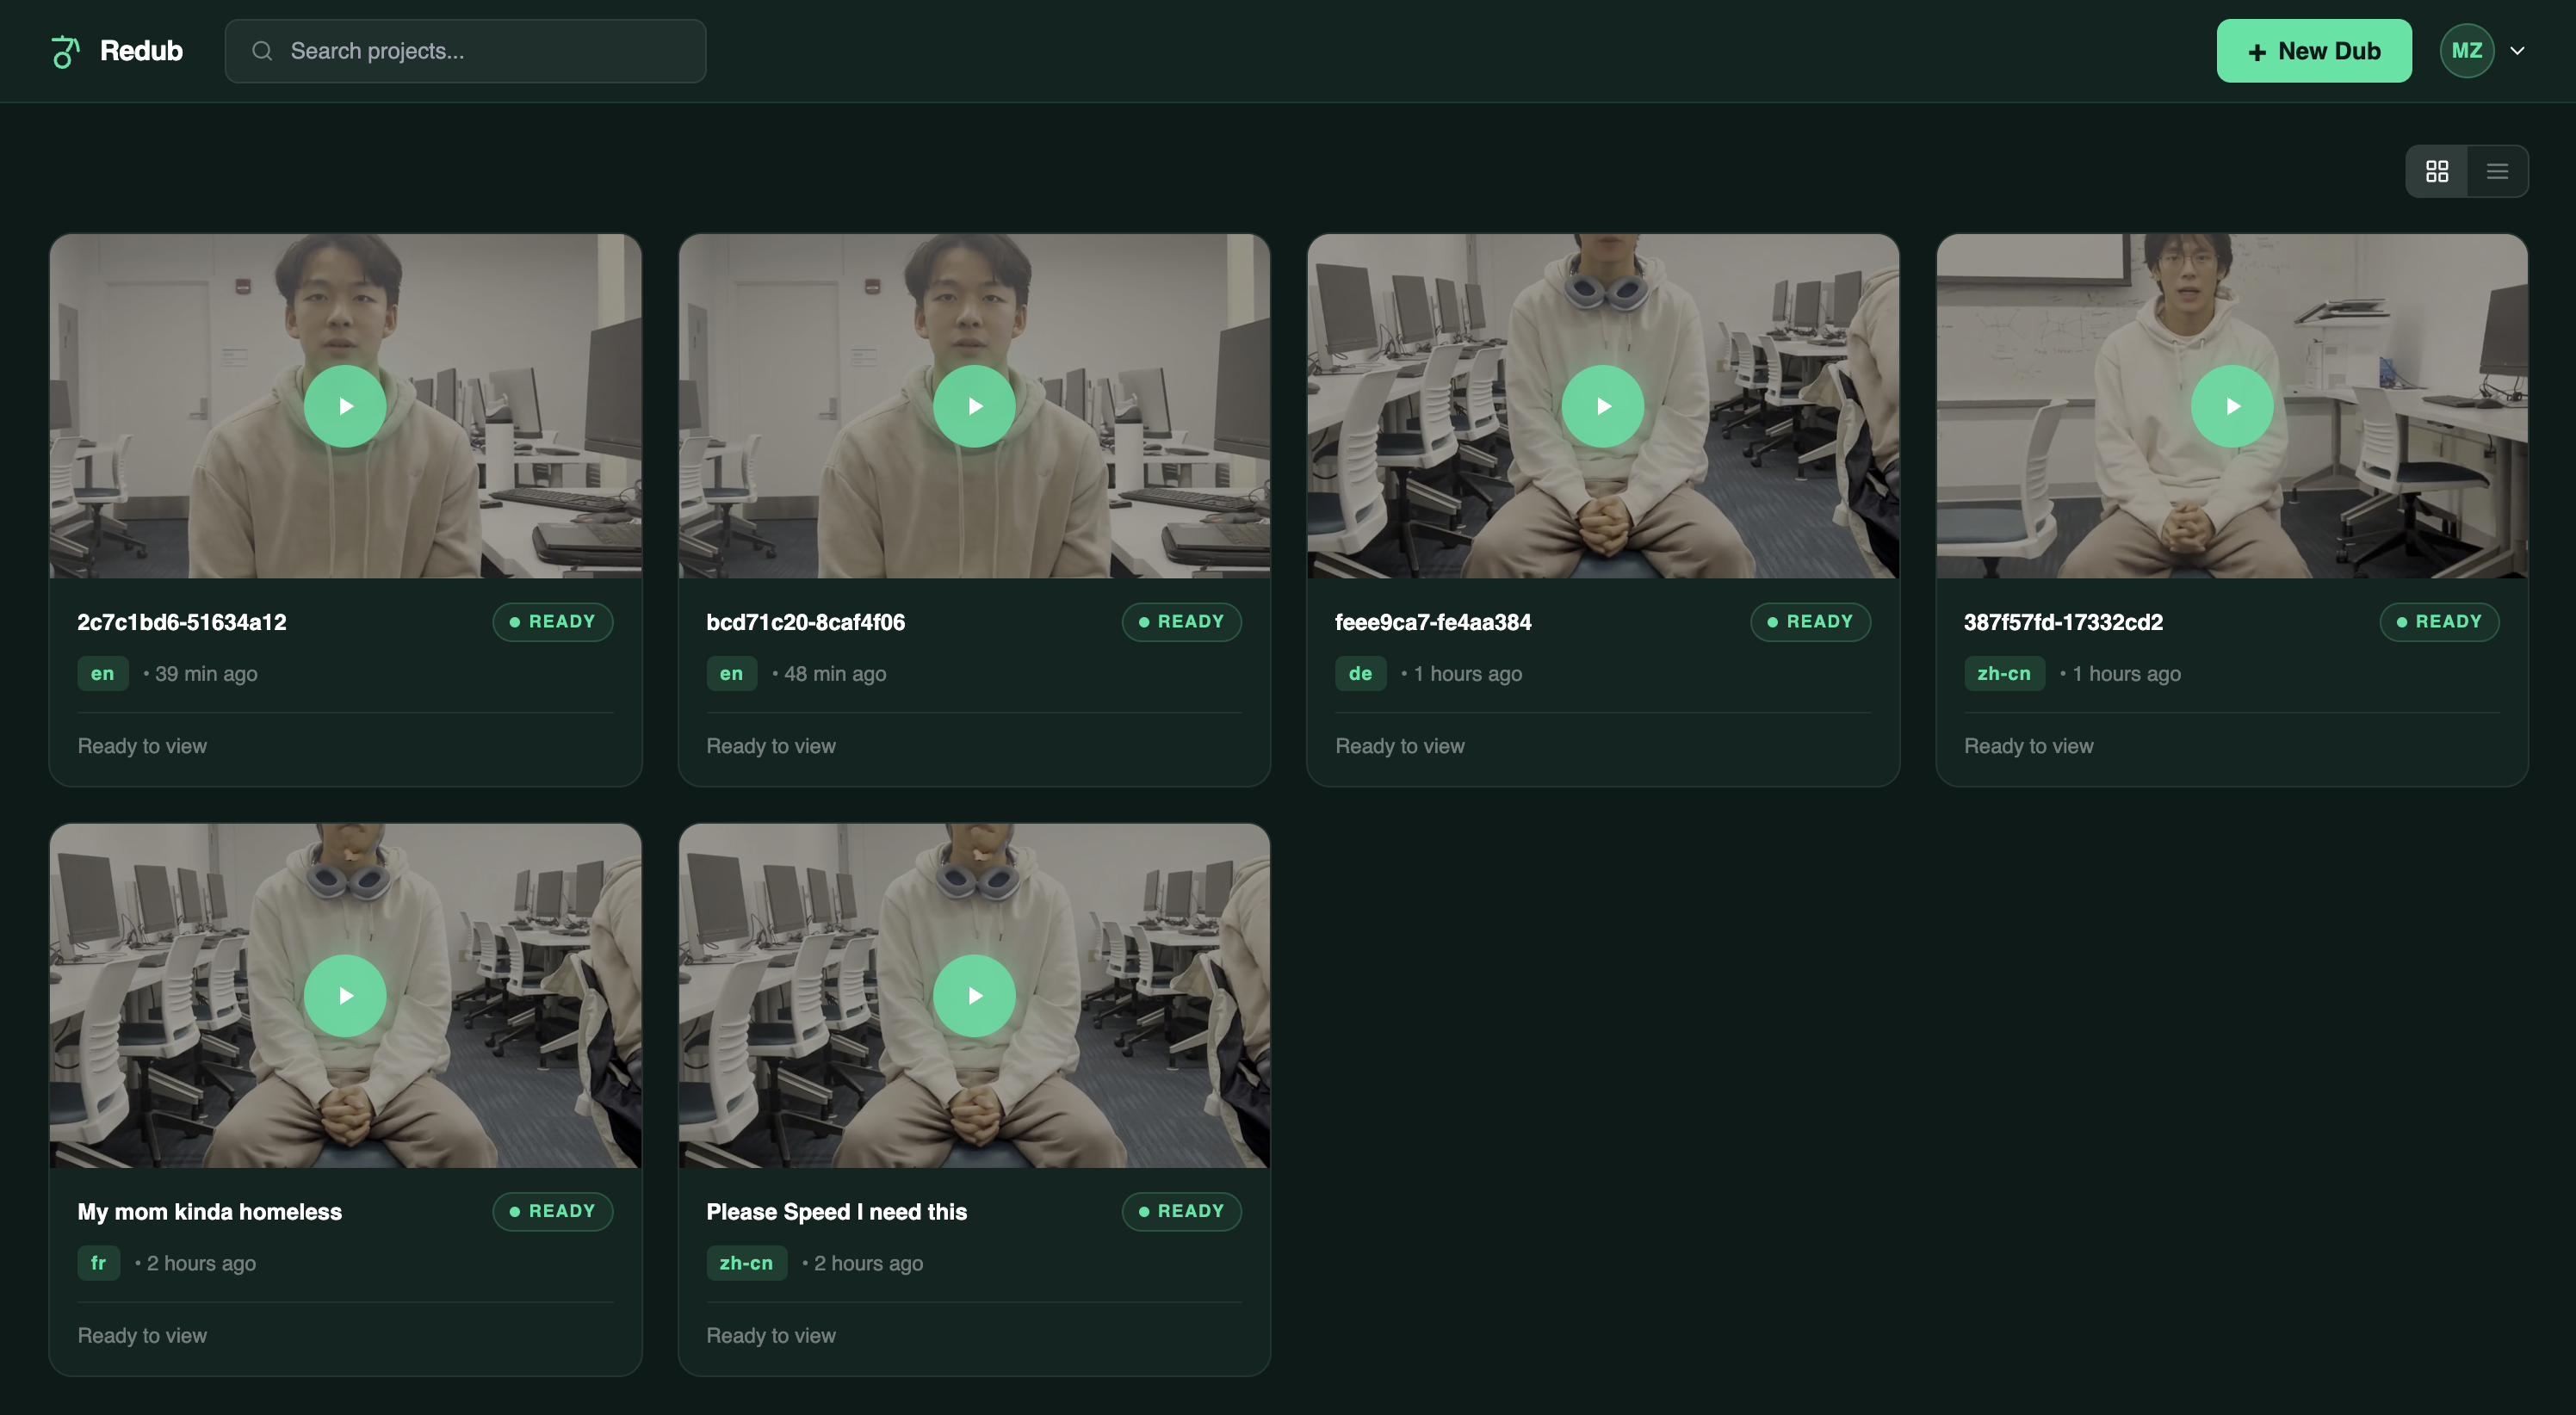The width and height of the screenshot is (2576, 1415).
Task: Open the Redub home title link
Action: coord(141,51)
